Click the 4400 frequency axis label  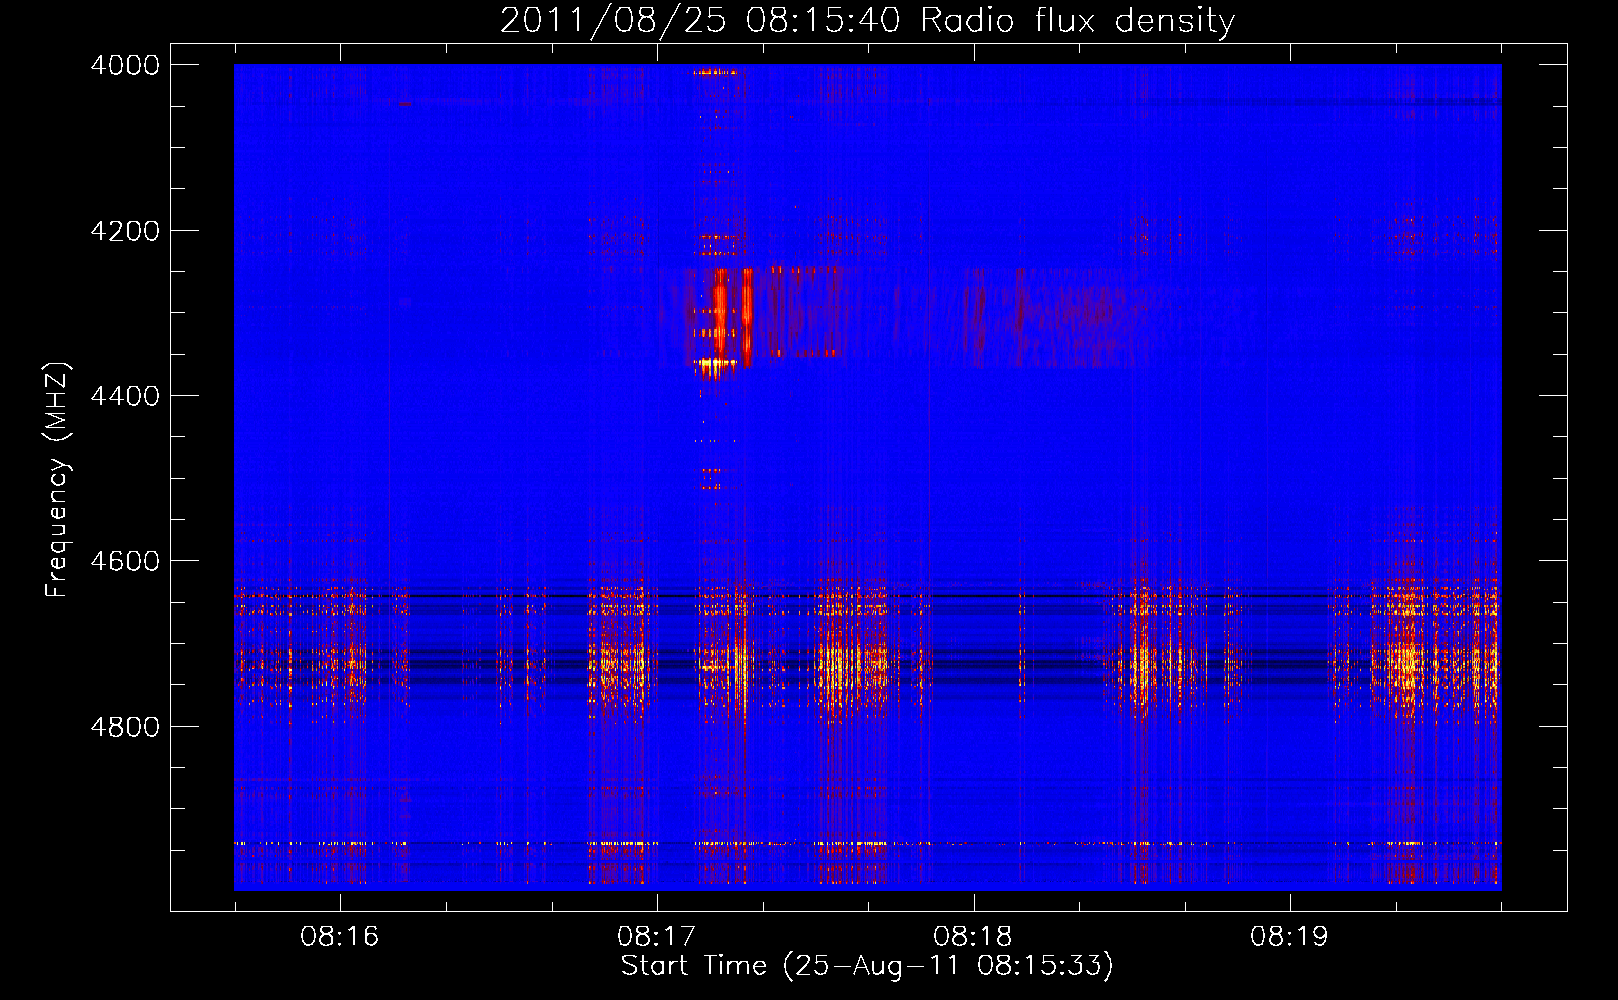point(125,396)
